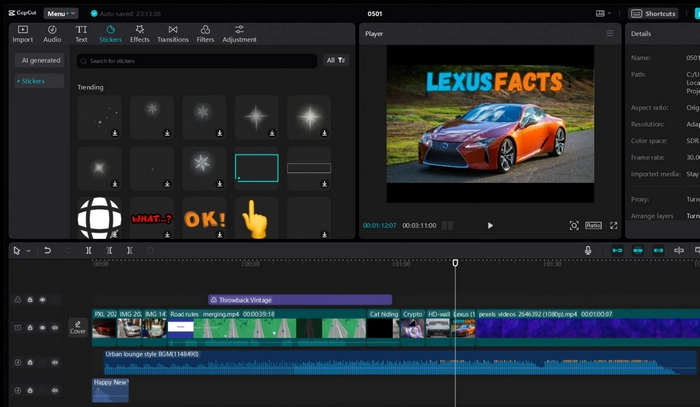Lock the Happy New audio track
The width and height of the screenshot is (700, 407).
[x=30, y=390]
